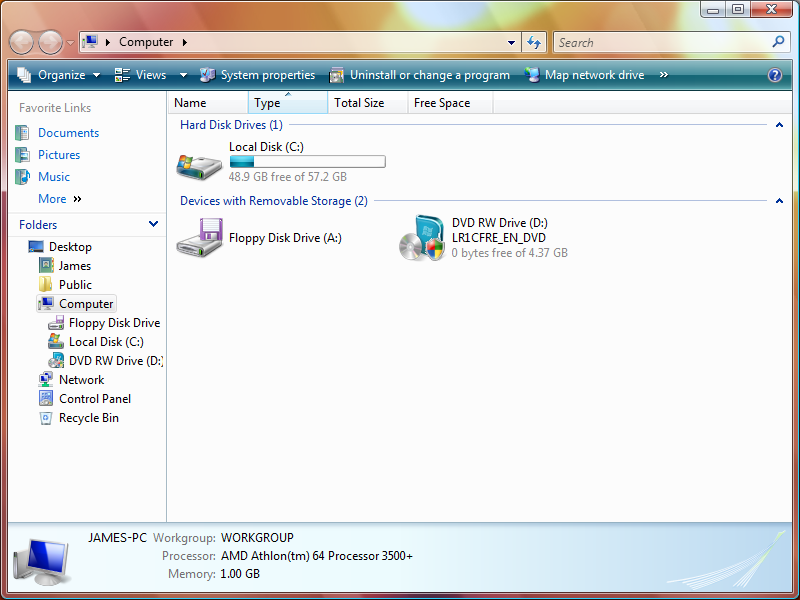Image resolution: width=800 pixels, height=600 pixels.
Task: Collapse the Folders pane arrow
Action: point(153,224)
